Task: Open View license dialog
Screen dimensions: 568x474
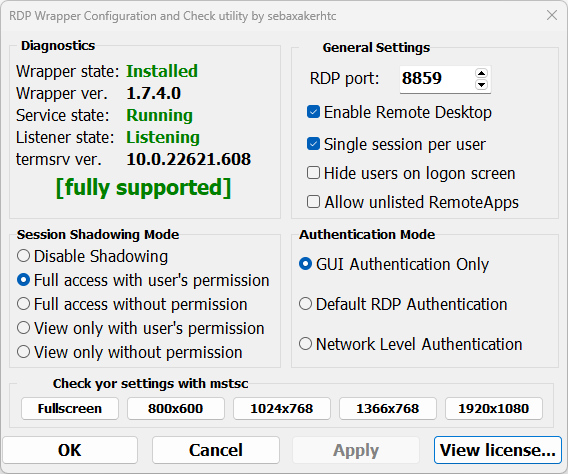Action: click(498, 450)
